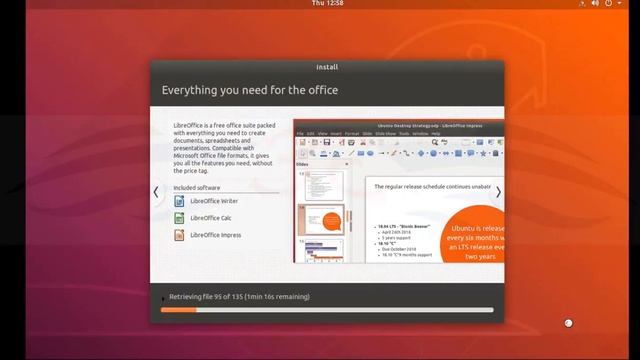
Task: Select the 'LibreOffice Impress' label
Action: (216, 235)
